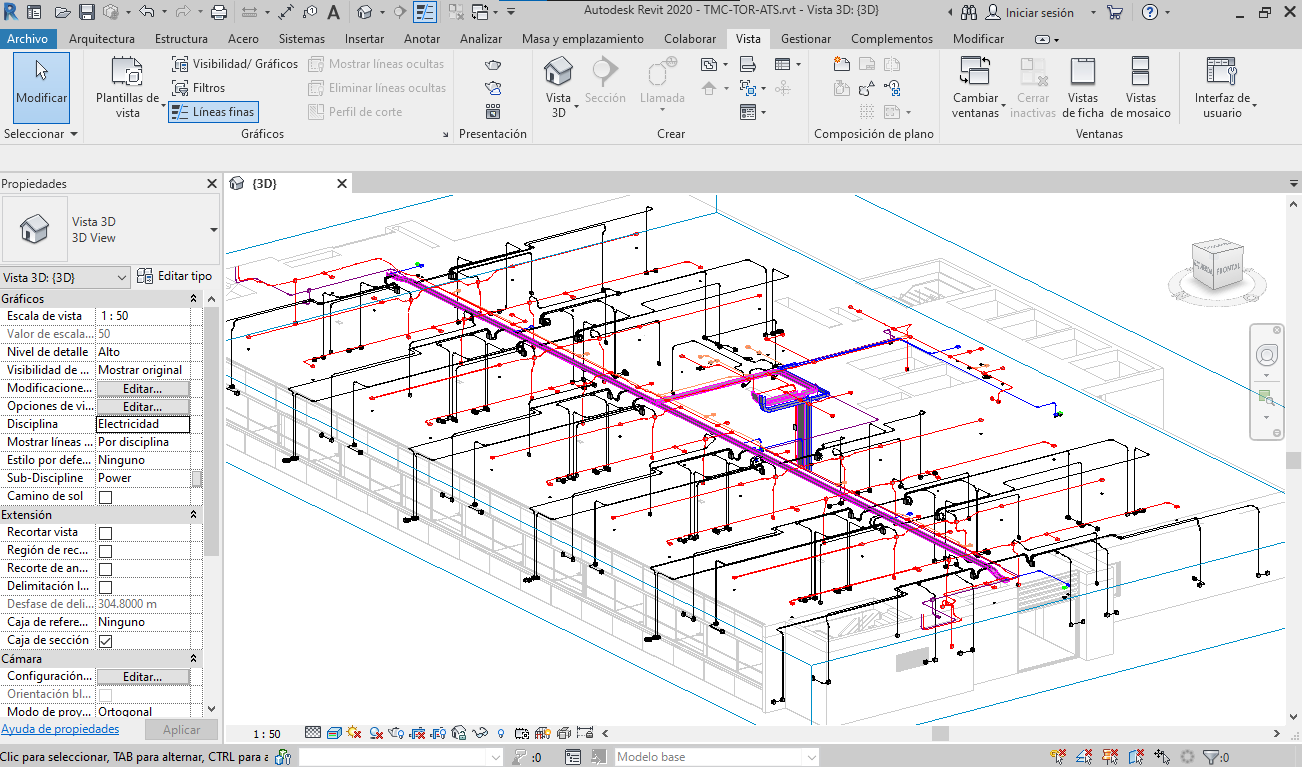Open Visibilidad/Gráficos settings

pyautogui.click(x=235, y=64)
